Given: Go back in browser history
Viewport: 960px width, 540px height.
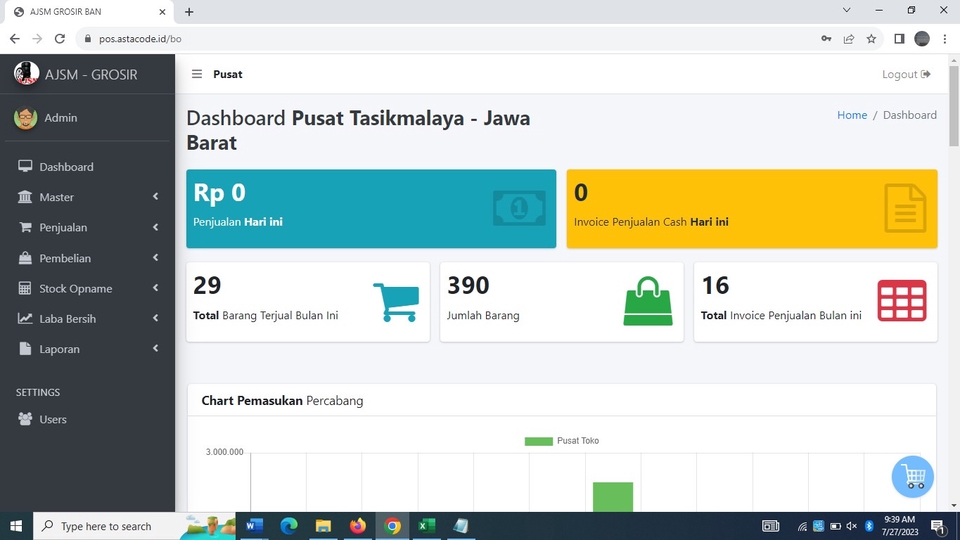Looking at the screenshot, I should [15, 39].
